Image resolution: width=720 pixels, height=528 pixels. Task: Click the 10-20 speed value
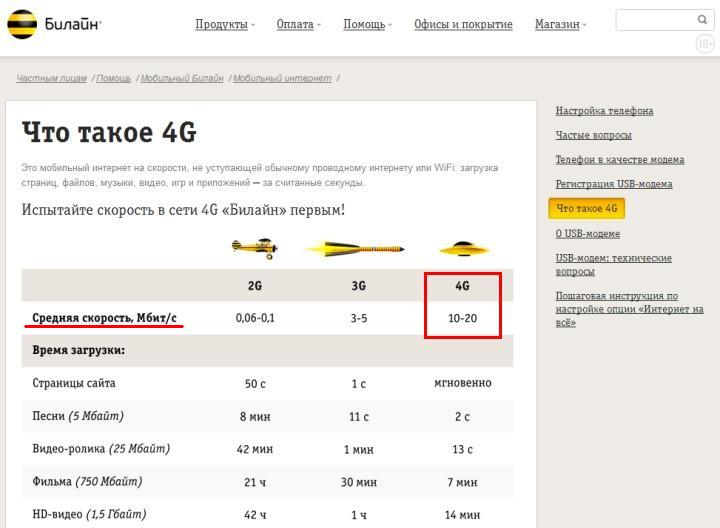[462, 318]
